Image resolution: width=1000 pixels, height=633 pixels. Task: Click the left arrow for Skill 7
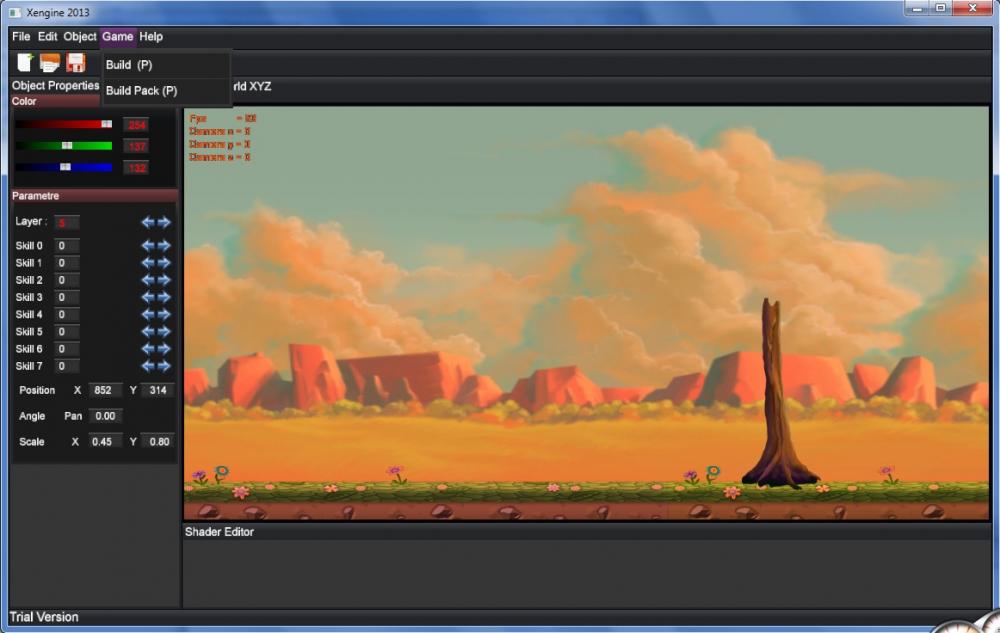(x=148, y=366)
